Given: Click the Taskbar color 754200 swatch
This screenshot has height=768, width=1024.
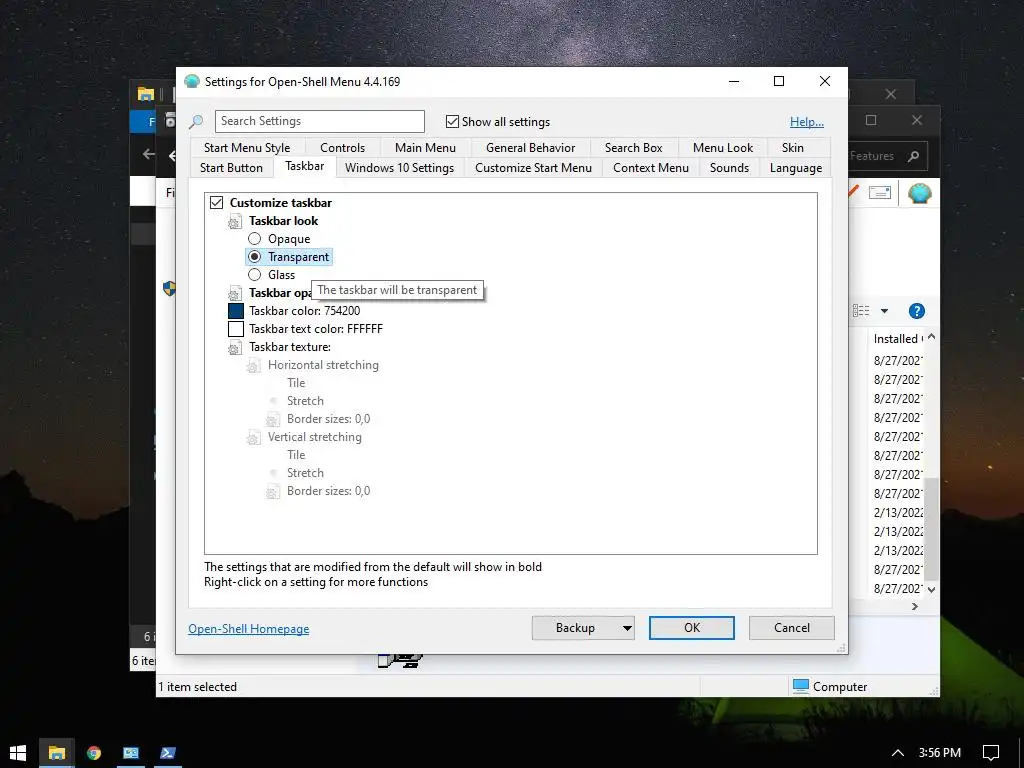Looking at the screenshot, I should (236, 311).
